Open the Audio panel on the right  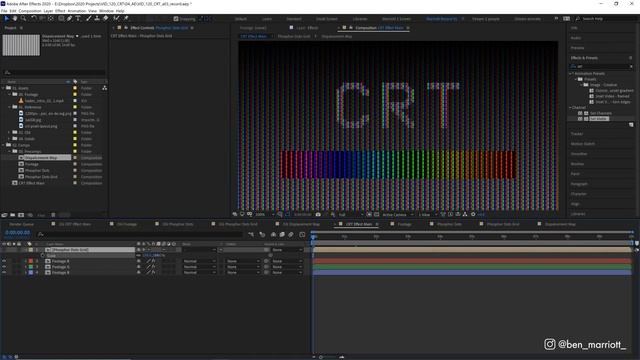[576, 38]
